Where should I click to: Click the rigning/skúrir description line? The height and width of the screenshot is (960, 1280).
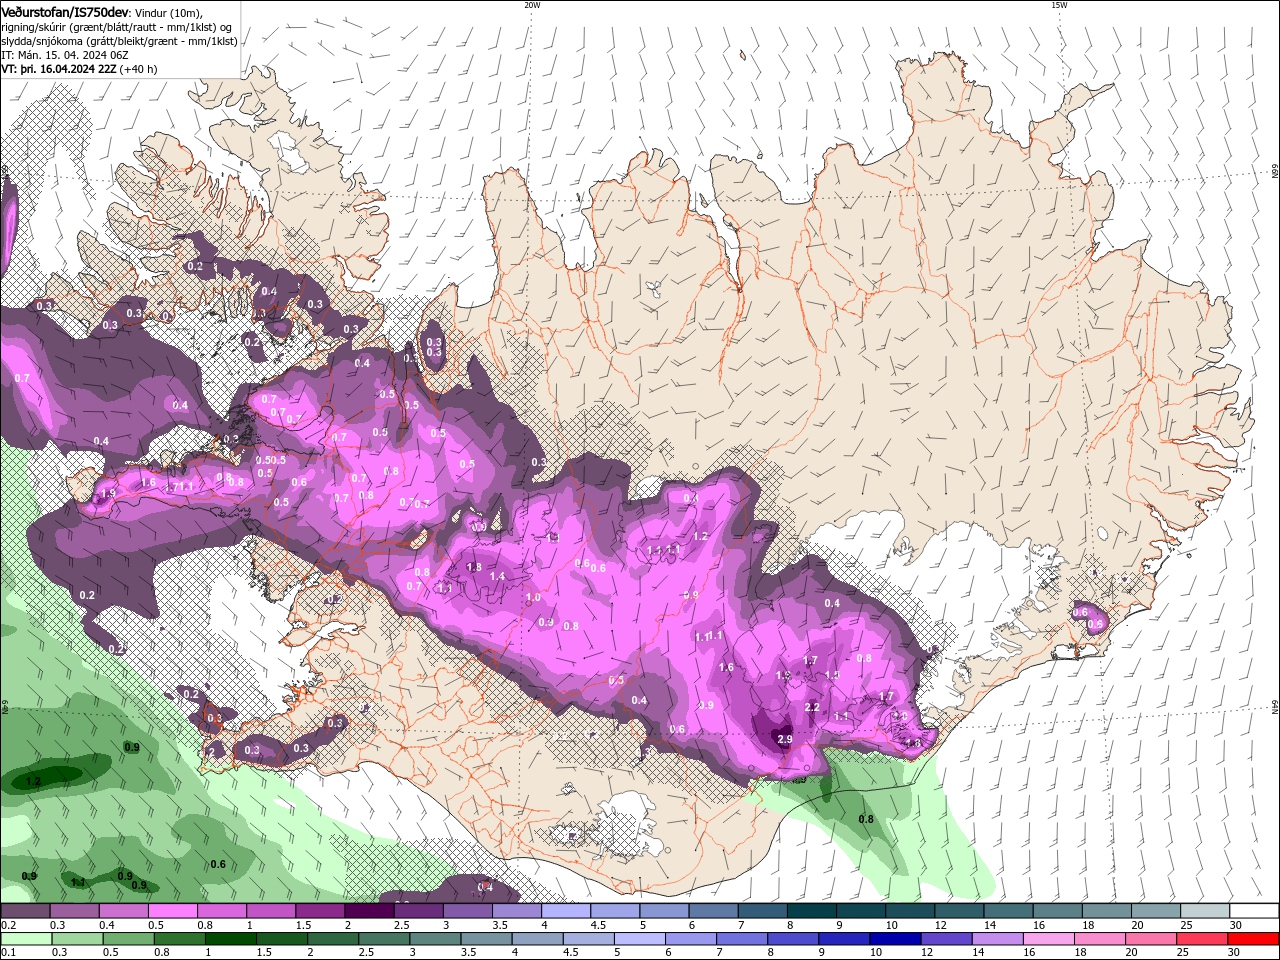[x=117, y=27]
